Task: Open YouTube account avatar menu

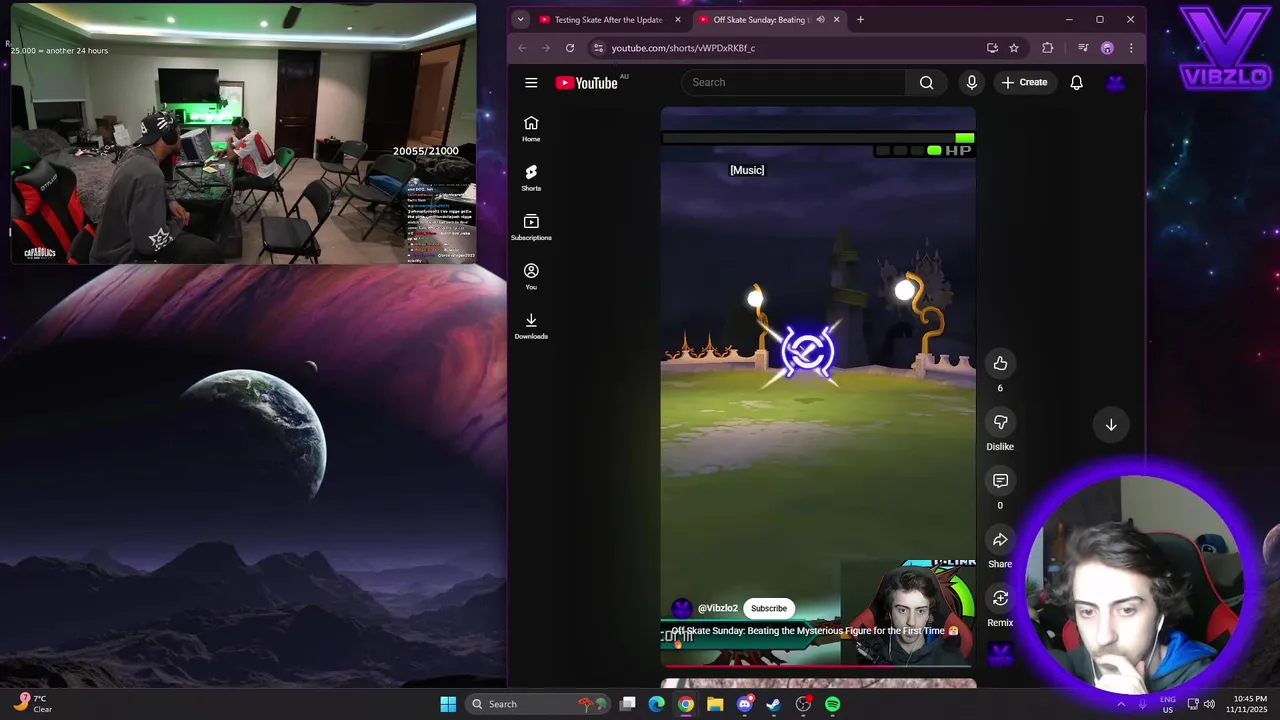Action: point(1115,83)
